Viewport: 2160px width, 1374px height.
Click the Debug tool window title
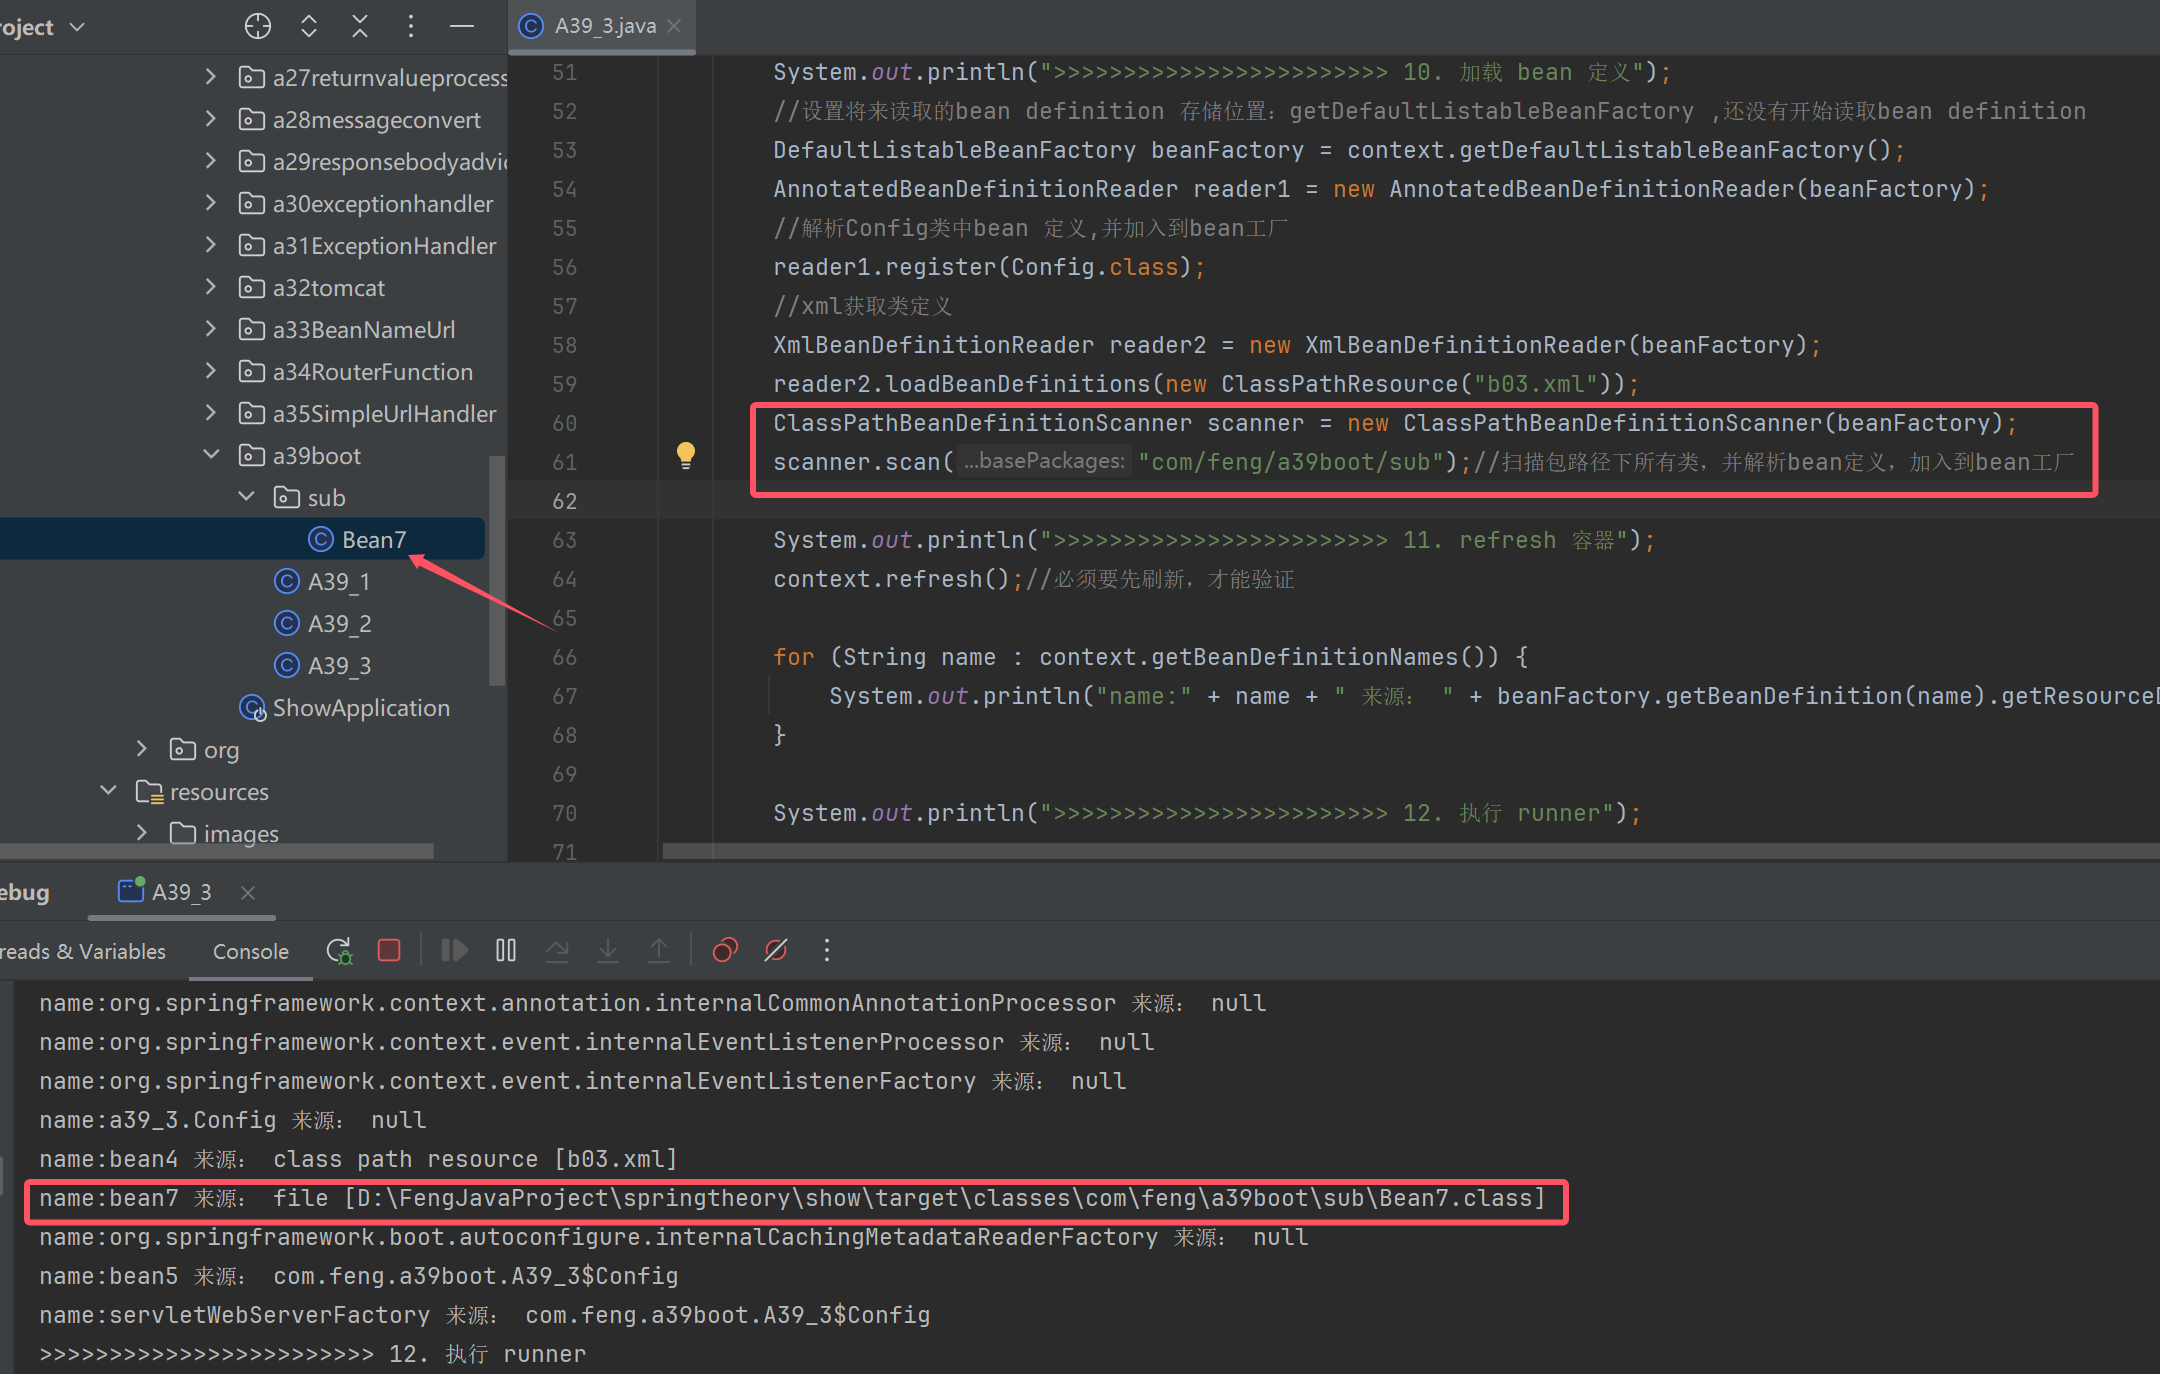click(25, 892)
